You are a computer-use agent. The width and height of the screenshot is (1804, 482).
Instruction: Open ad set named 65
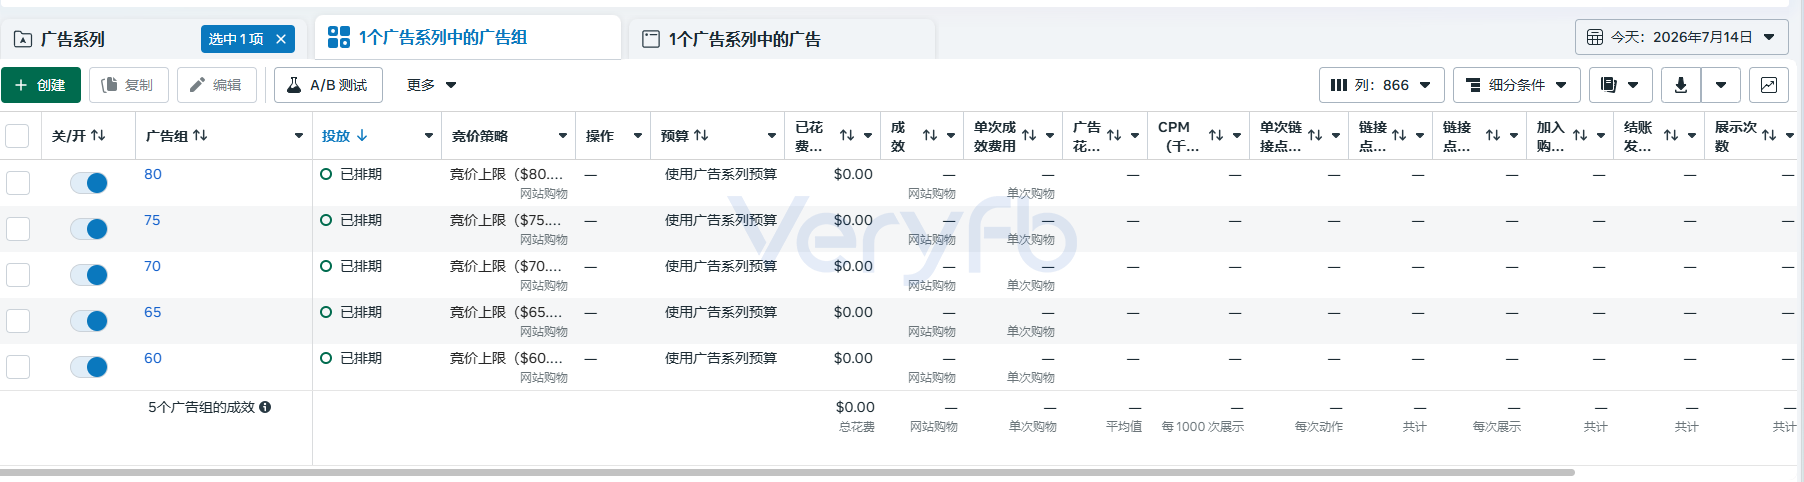152,312
